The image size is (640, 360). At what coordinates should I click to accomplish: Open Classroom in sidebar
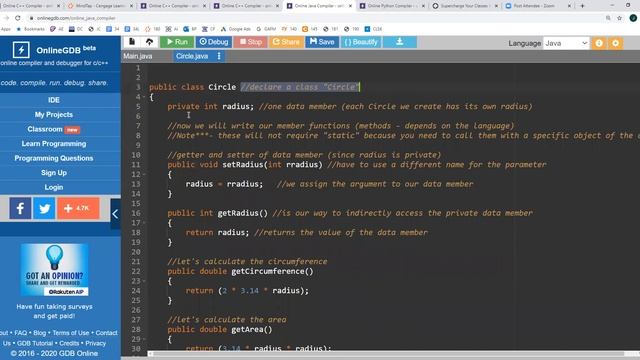pyautogui.click(x=54, y=129)
